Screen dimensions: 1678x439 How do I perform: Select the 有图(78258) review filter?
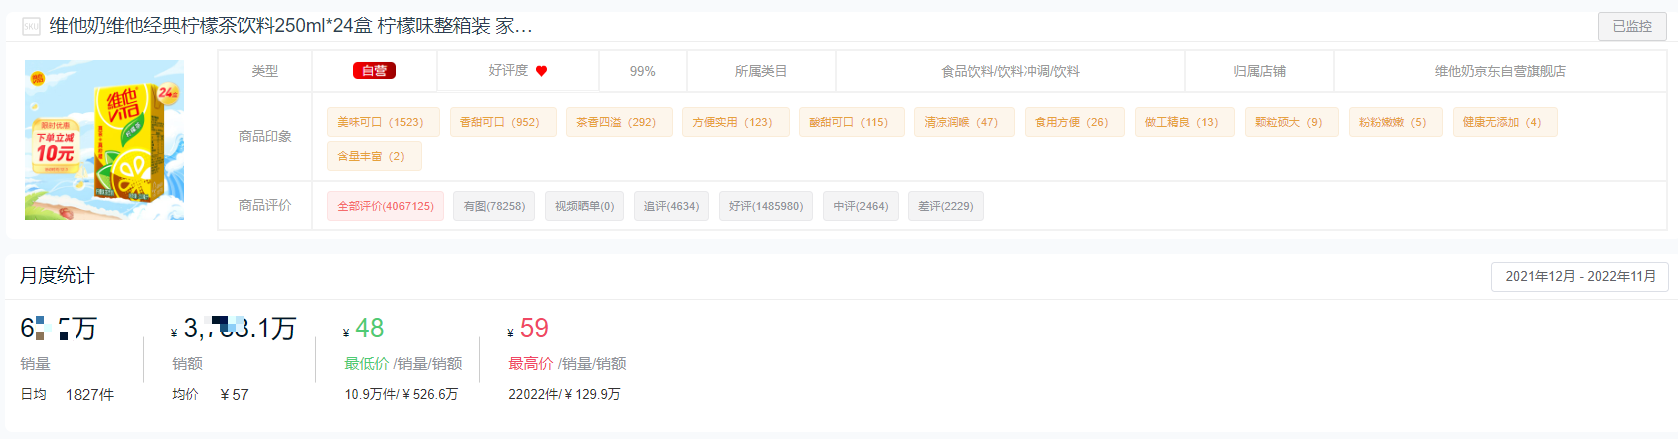click(494, 206)
